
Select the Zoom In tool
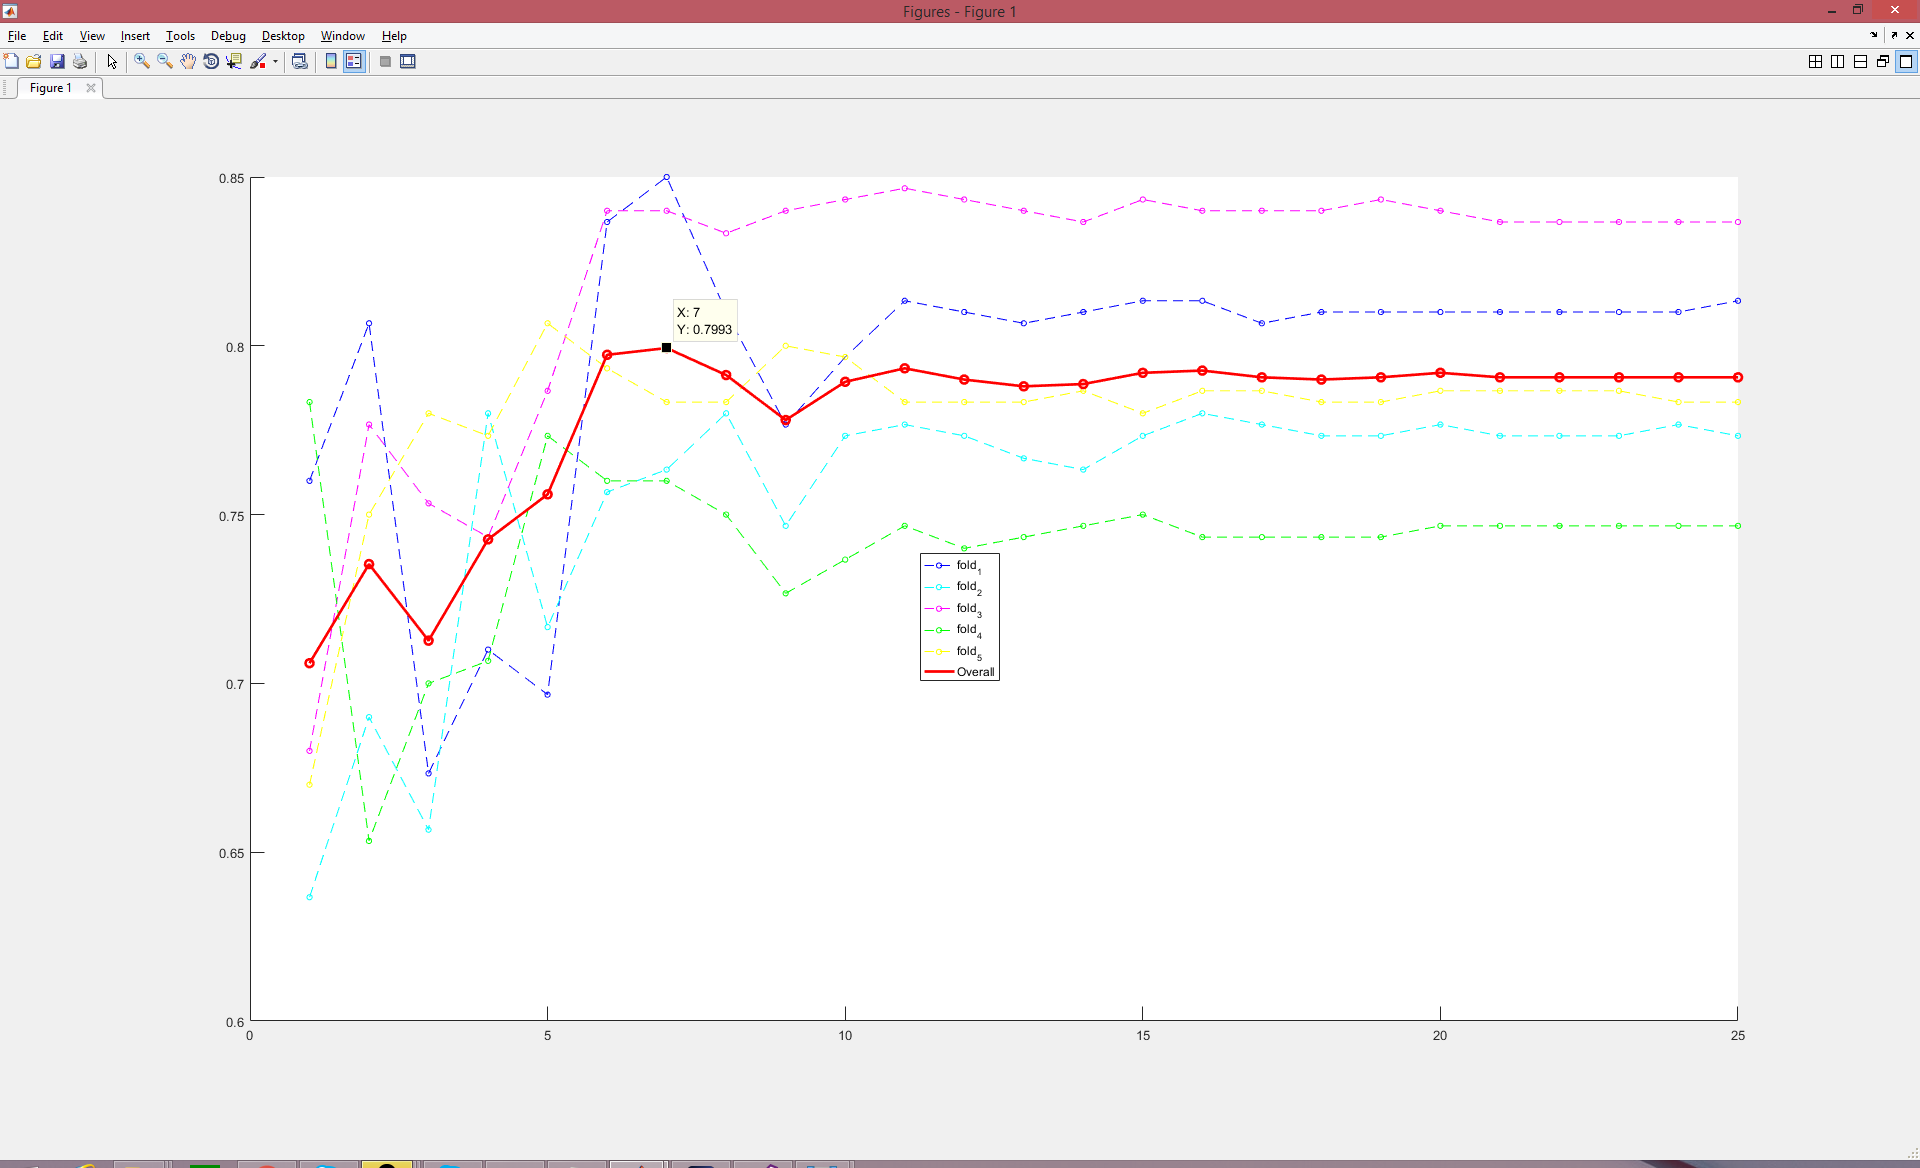tap(141, 61)
